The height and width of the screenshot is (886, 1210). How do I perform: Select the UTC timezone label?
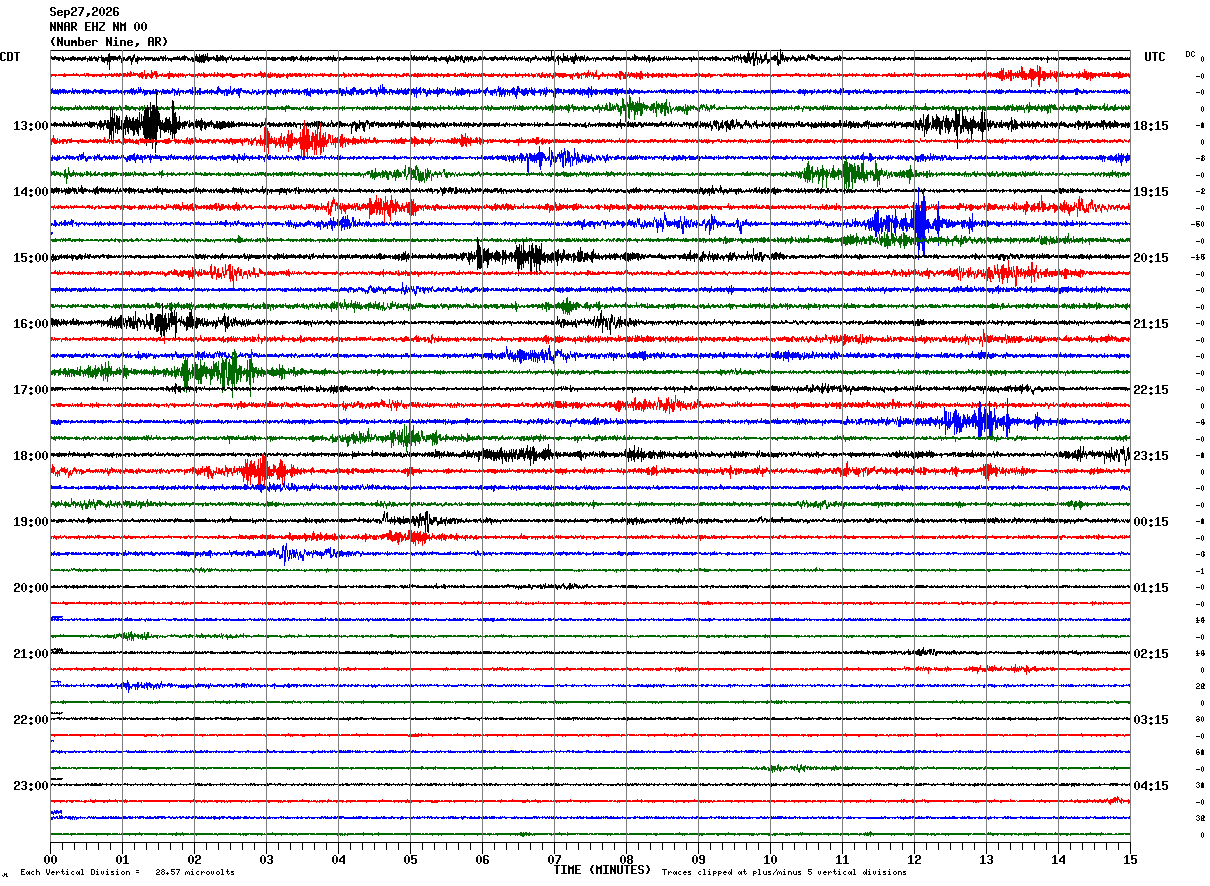(1155, 57)
